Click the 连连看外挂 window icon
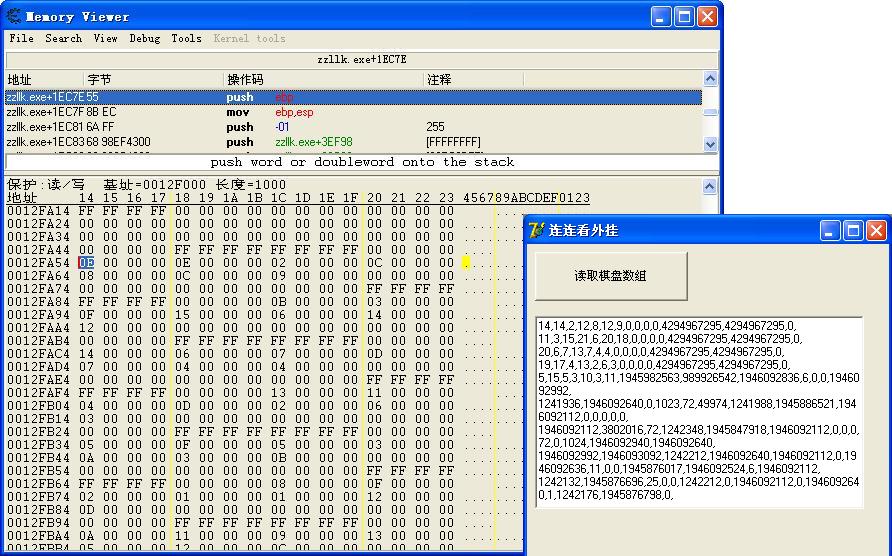Image resolution: width=892 pixels, height=556 pixels. pyautogui.click(x=536, y=230)
